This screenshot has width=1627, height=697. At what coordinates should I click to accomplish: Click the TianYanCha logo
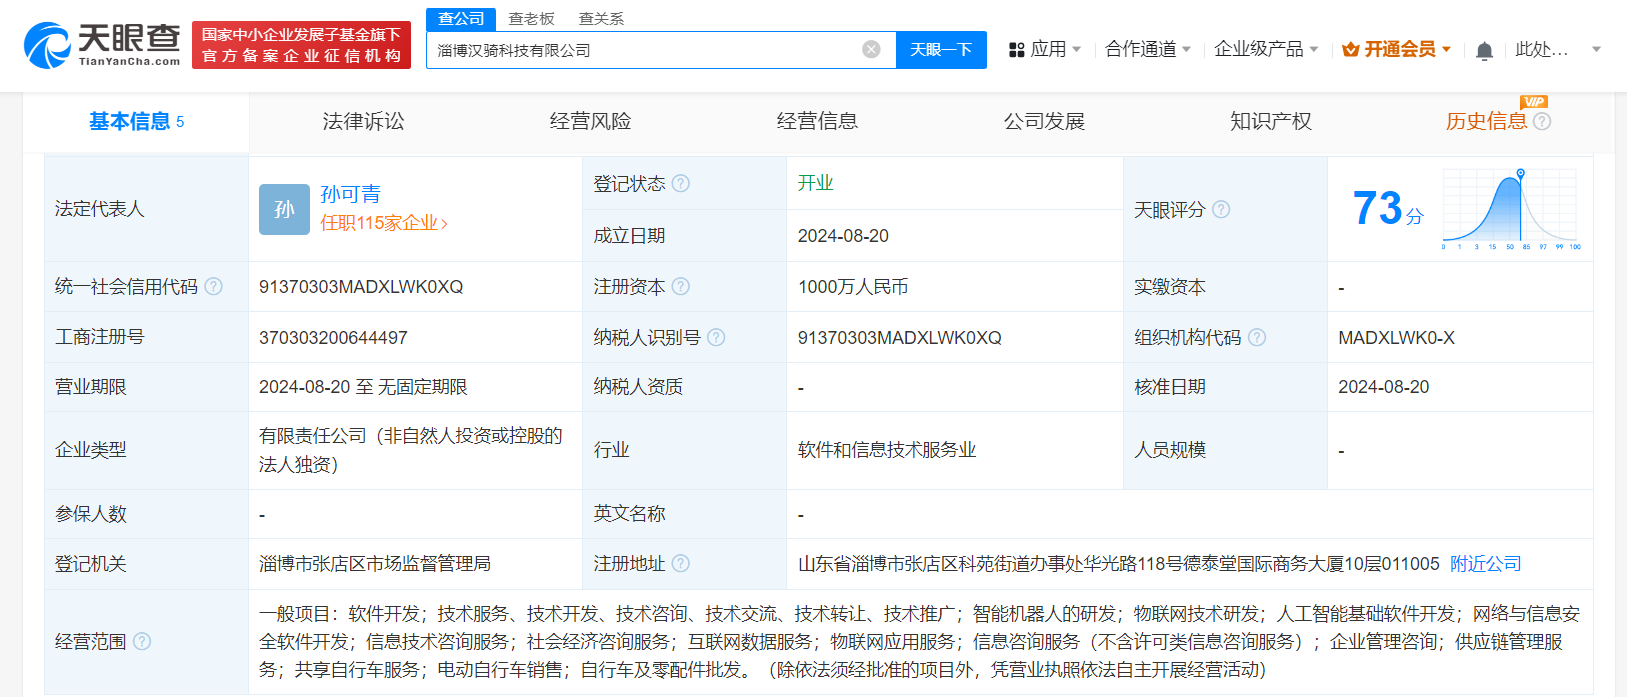pyautogui.click(x=102, y=46)
